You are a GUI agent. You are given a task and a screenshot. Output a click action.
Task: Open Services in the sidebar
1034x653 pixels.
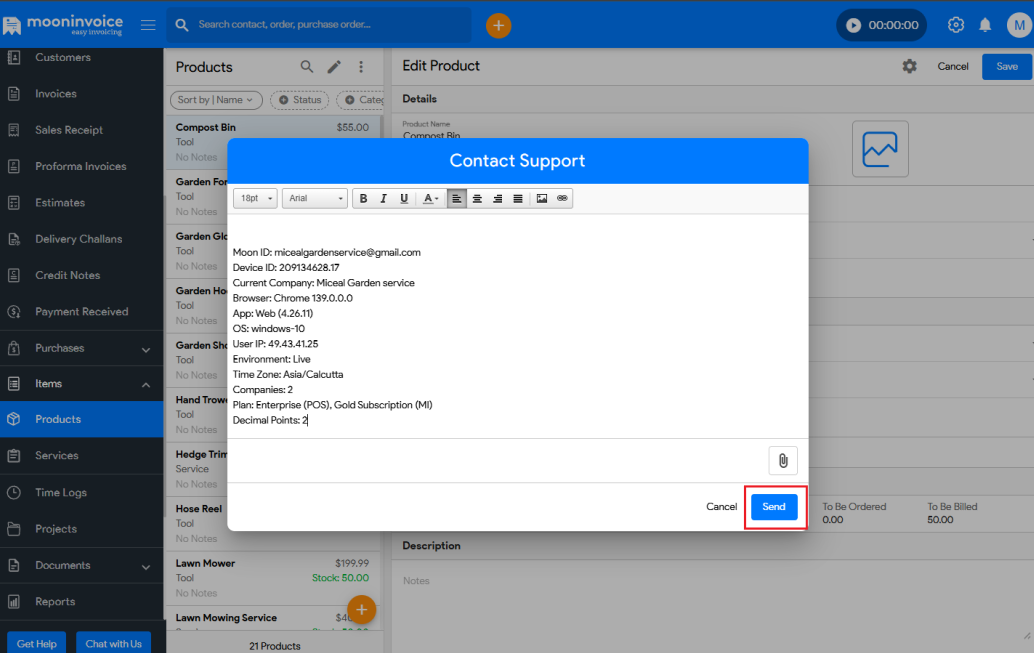click(82, 455)
